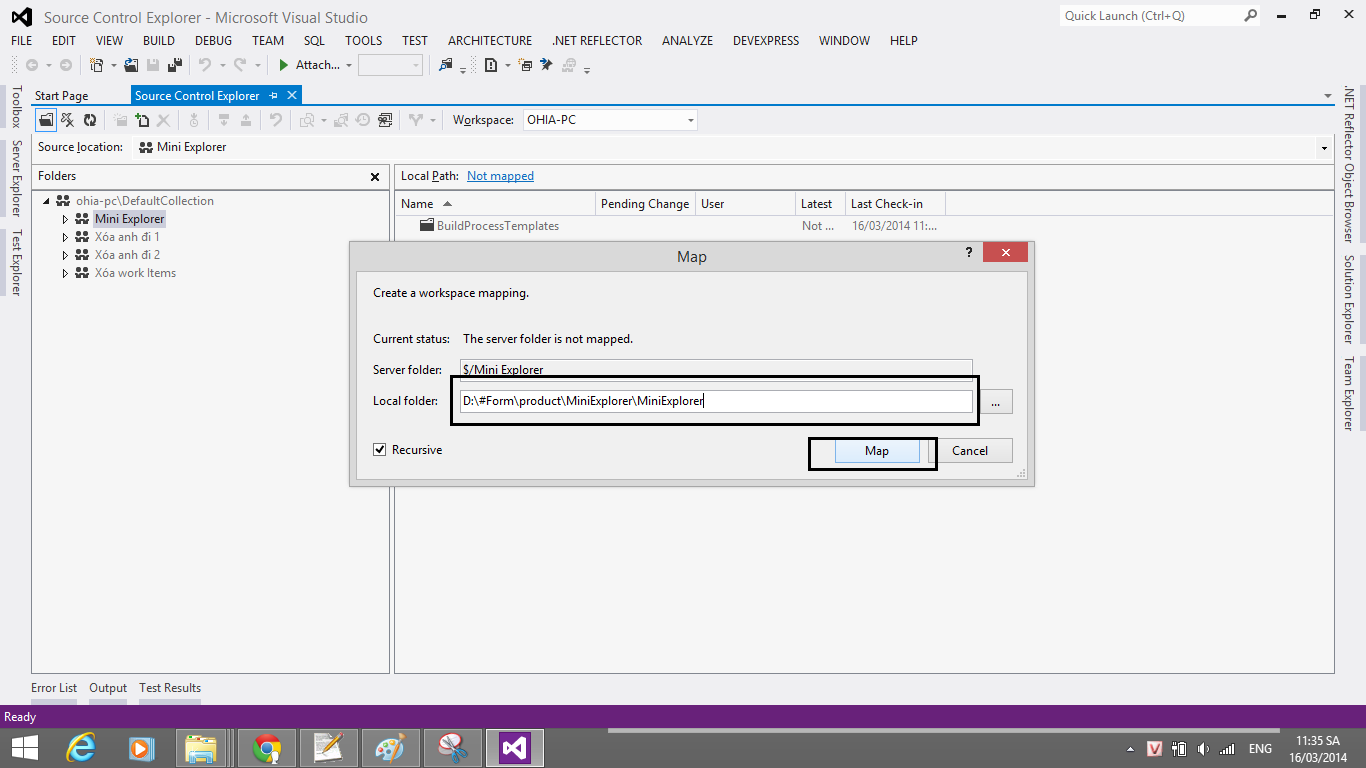Open the Solution Explorer side tab
Image resolution: width=1366 pixels, height=768 pixels.
[1348, 299]
